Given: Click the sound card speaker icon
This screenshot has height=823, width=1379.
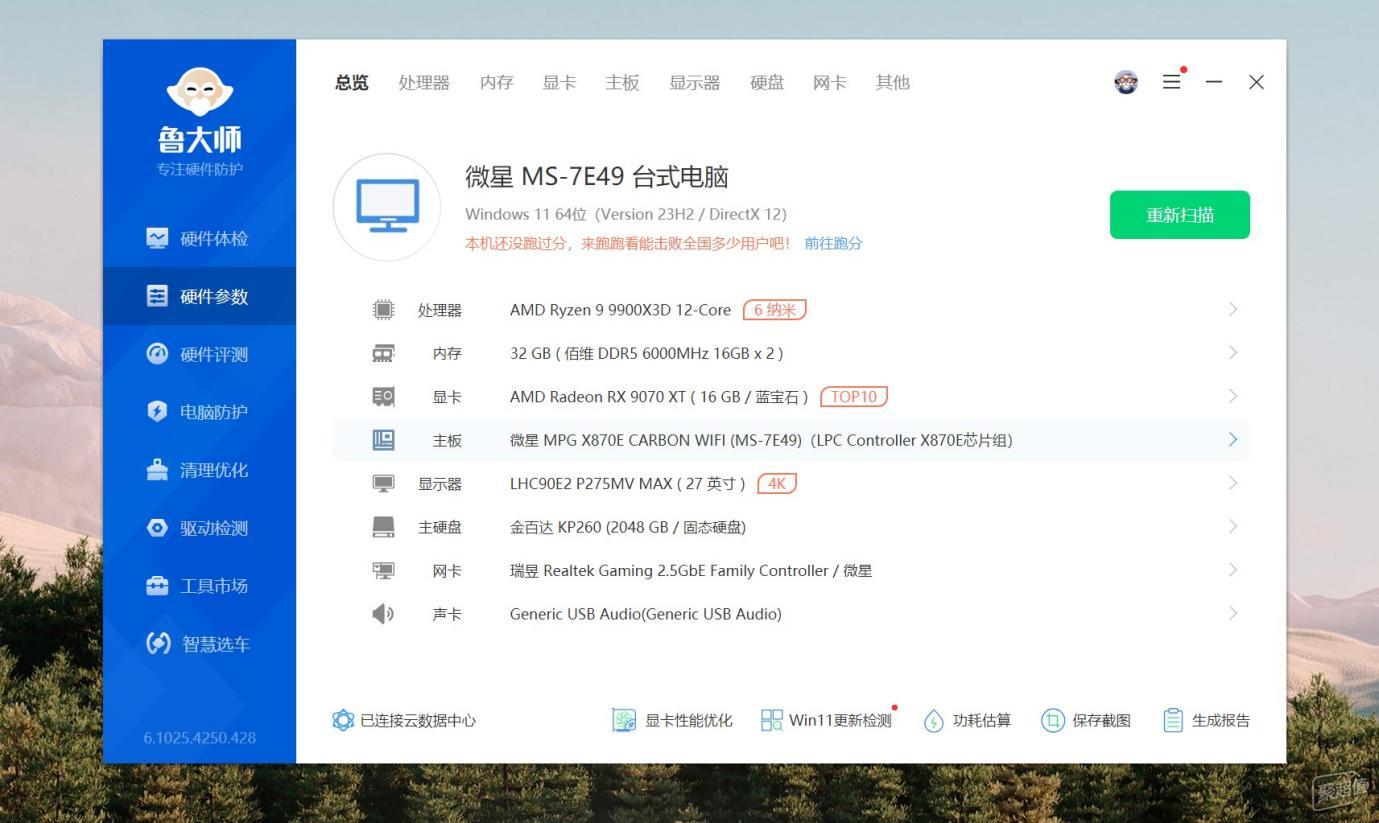Looking at the screenshot, I should tap(383, 613).
